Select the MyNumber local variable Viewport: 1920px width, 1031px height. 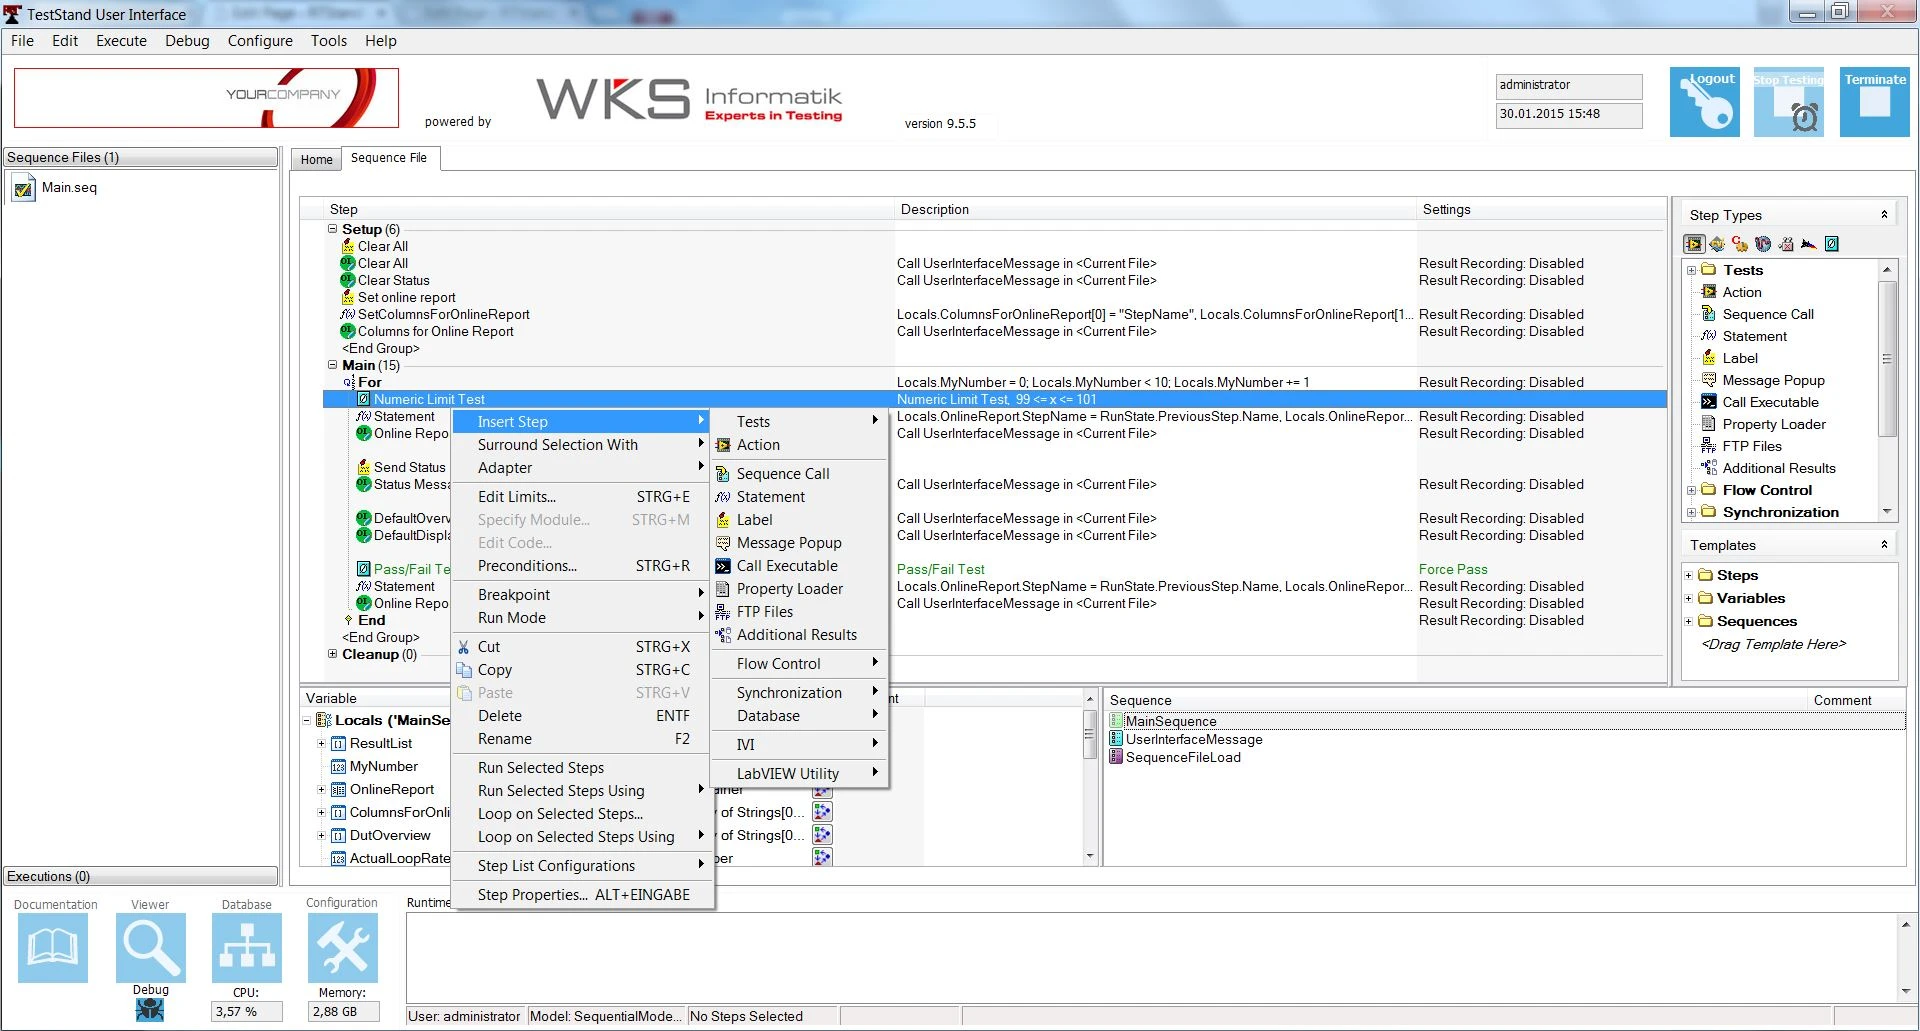(383, 766)
